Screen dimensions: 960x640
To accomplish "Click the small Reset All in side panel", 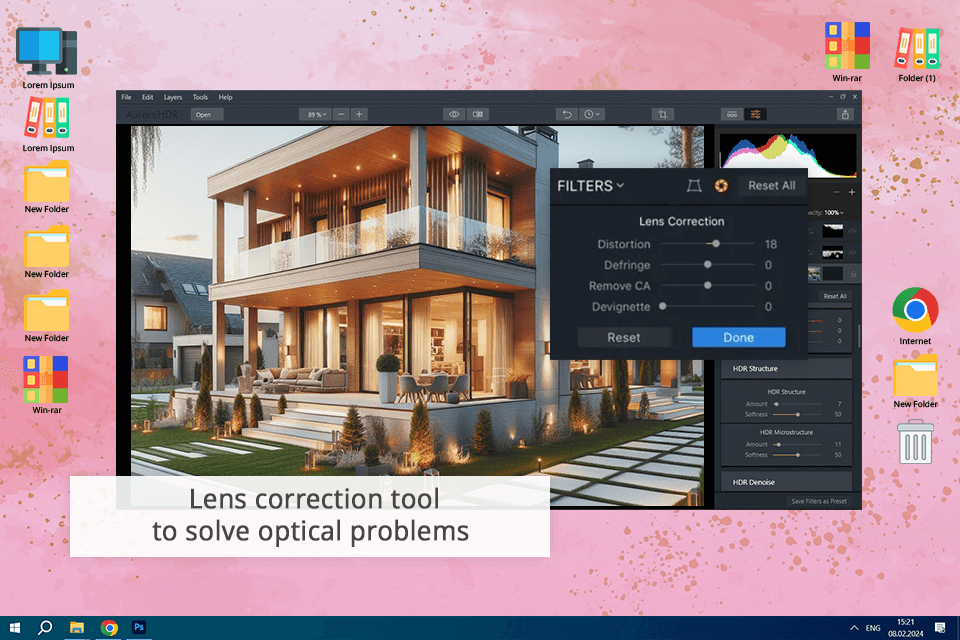I will 834,296.
